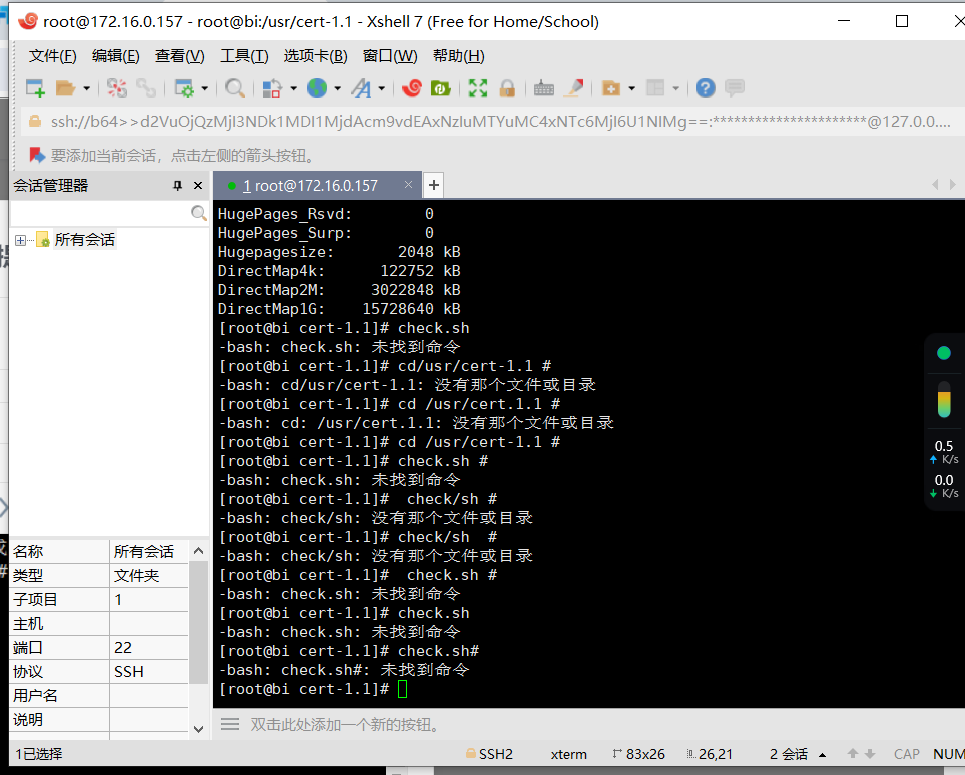The image size is (965, 775).
Task: Expand the globe encoding dropdown arrow
Action: click(x=337, y=89)
